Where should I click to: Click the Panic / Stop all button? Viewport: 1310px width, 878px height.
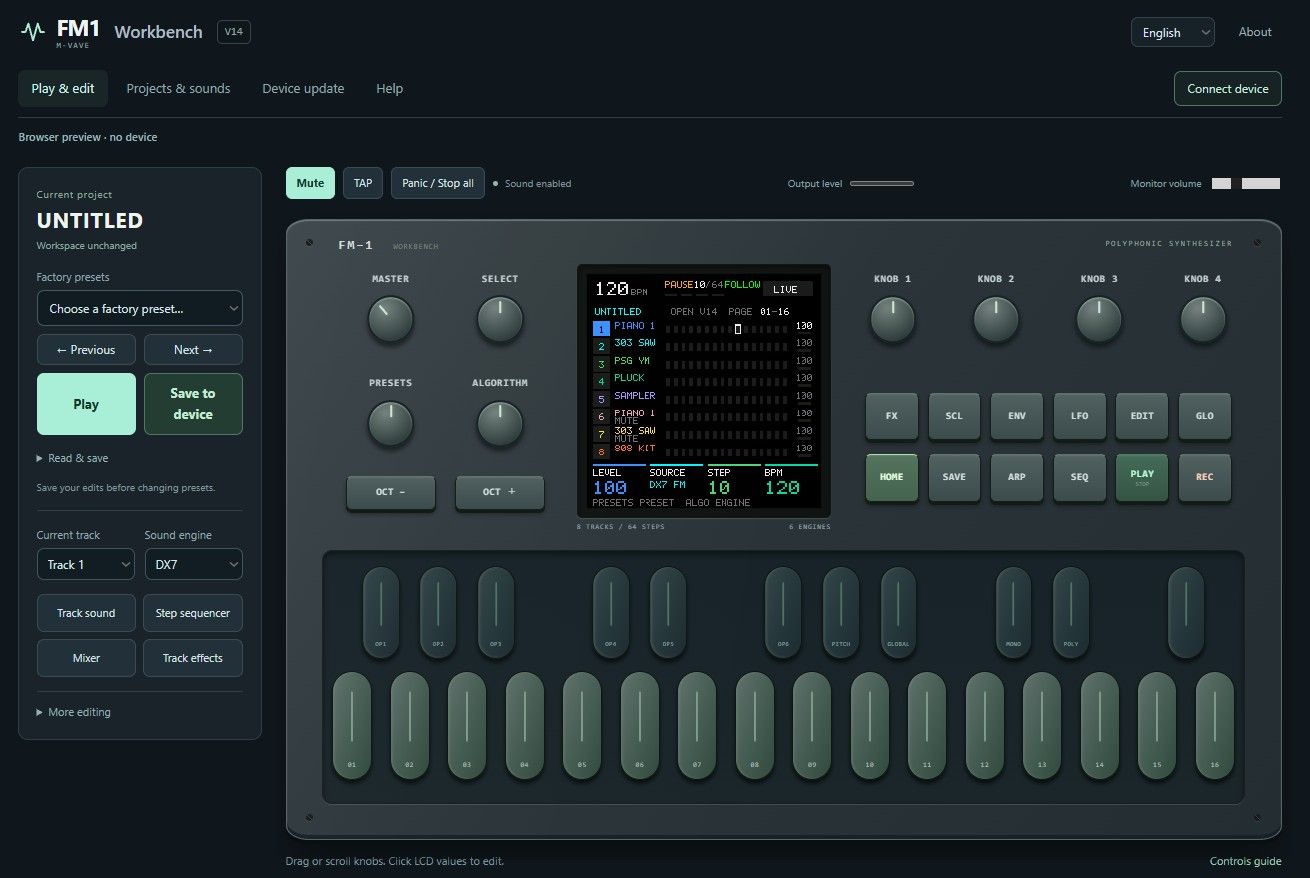438,183
